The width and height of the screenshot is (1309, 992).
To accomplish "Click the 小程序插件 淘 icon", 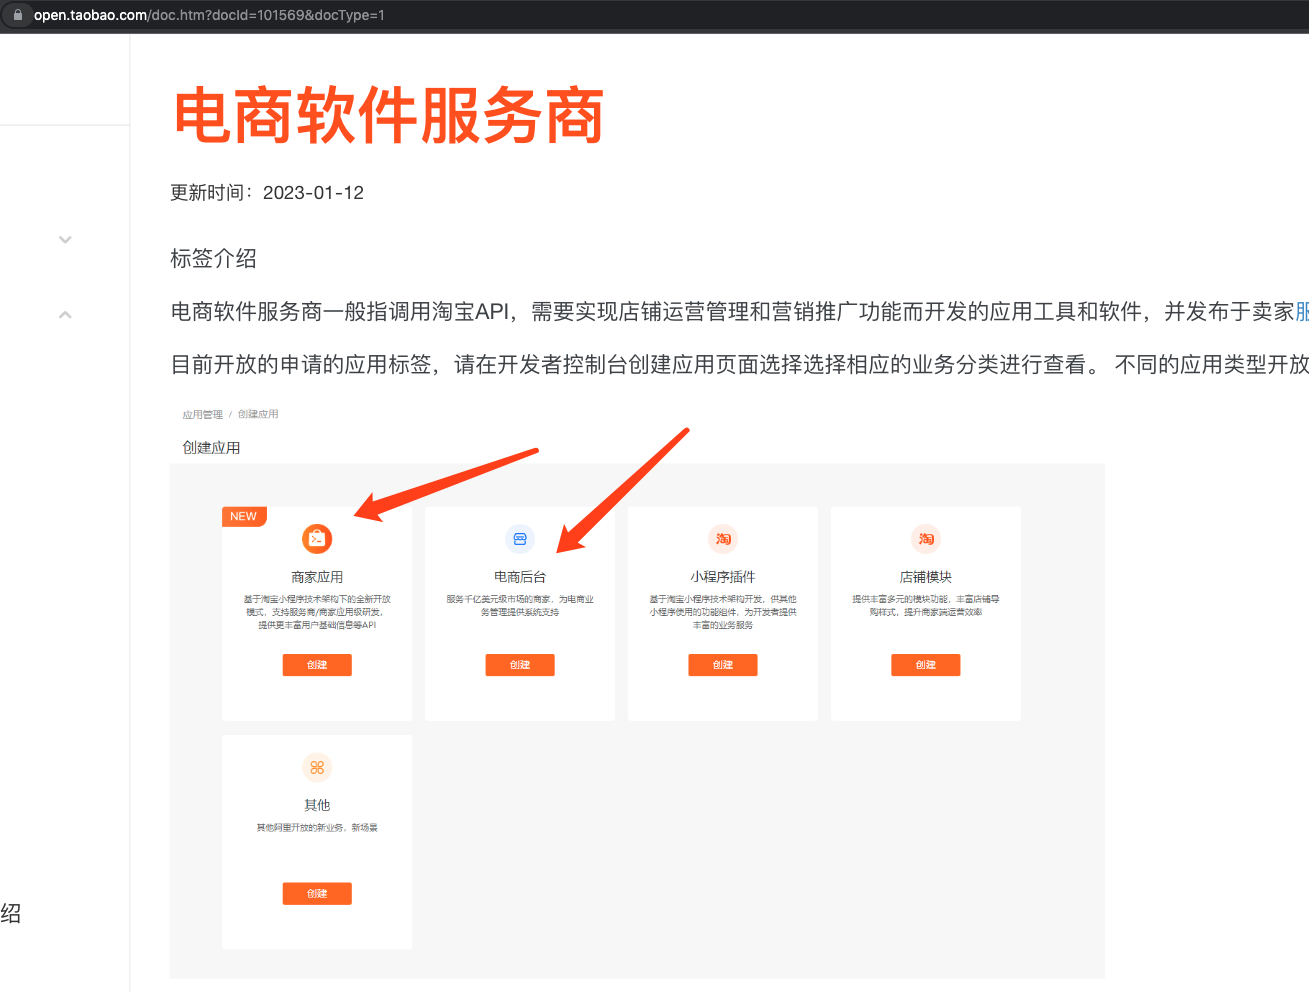I will [723, 539].
